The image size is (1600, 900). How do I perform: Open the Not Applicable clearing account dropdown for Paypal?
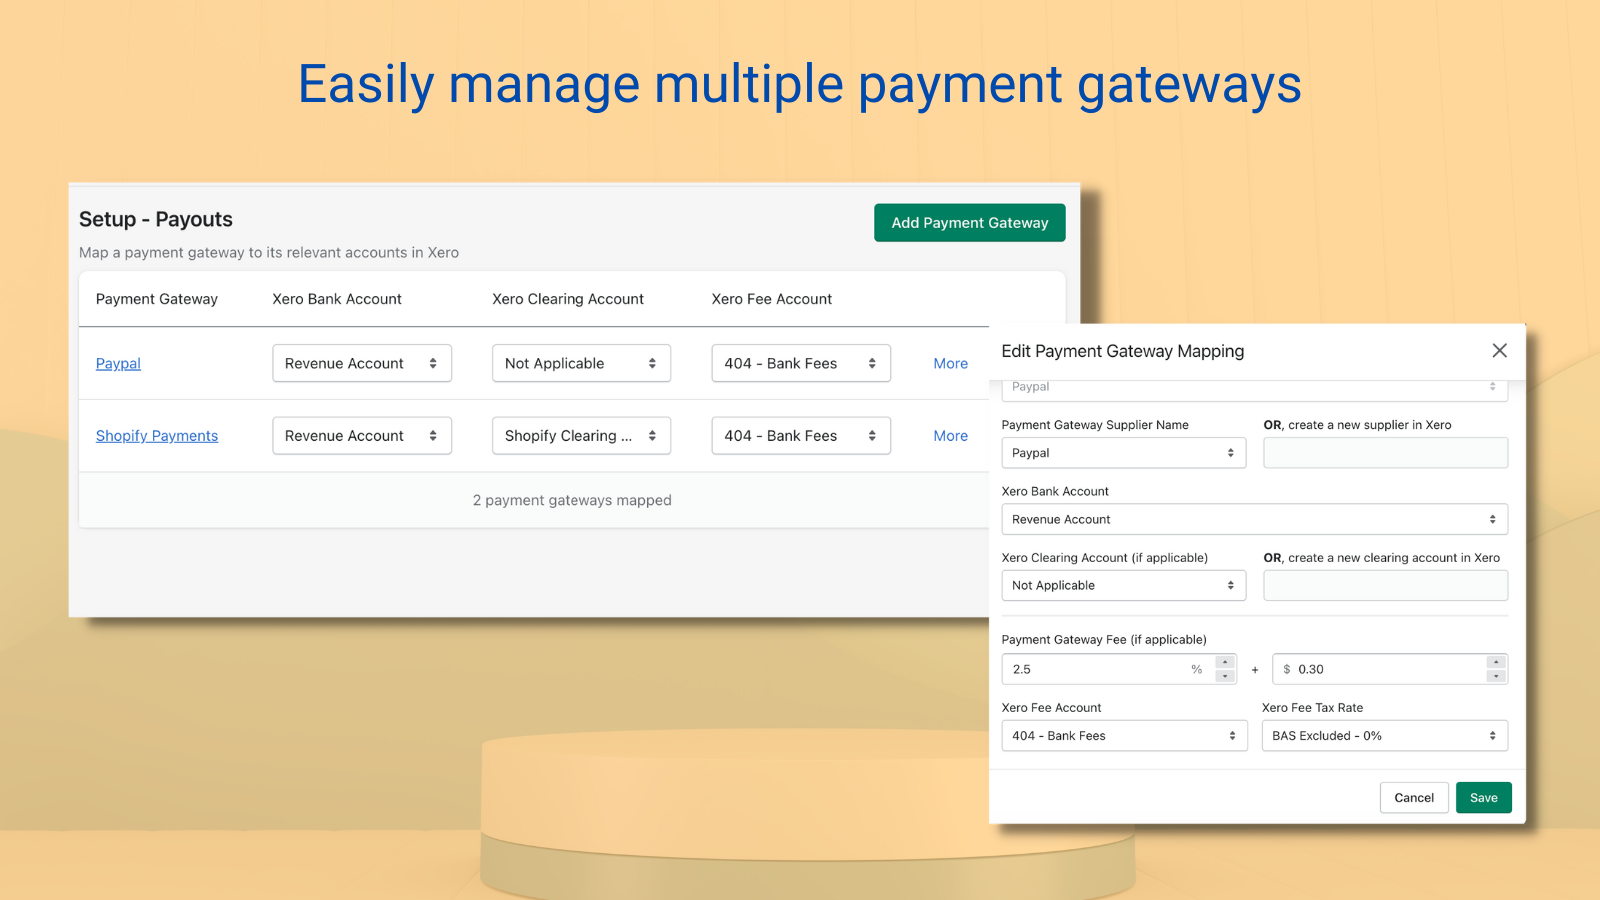coord(581,363)
